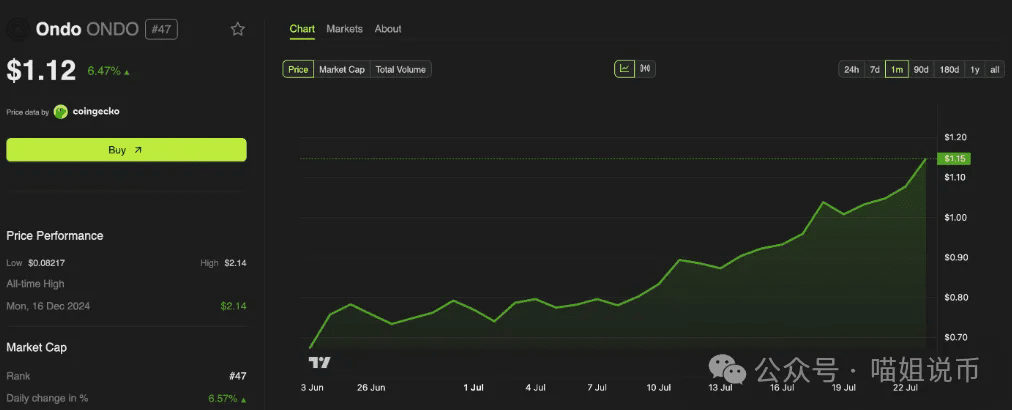Click the coingecko price data link

tap(87, 112)
